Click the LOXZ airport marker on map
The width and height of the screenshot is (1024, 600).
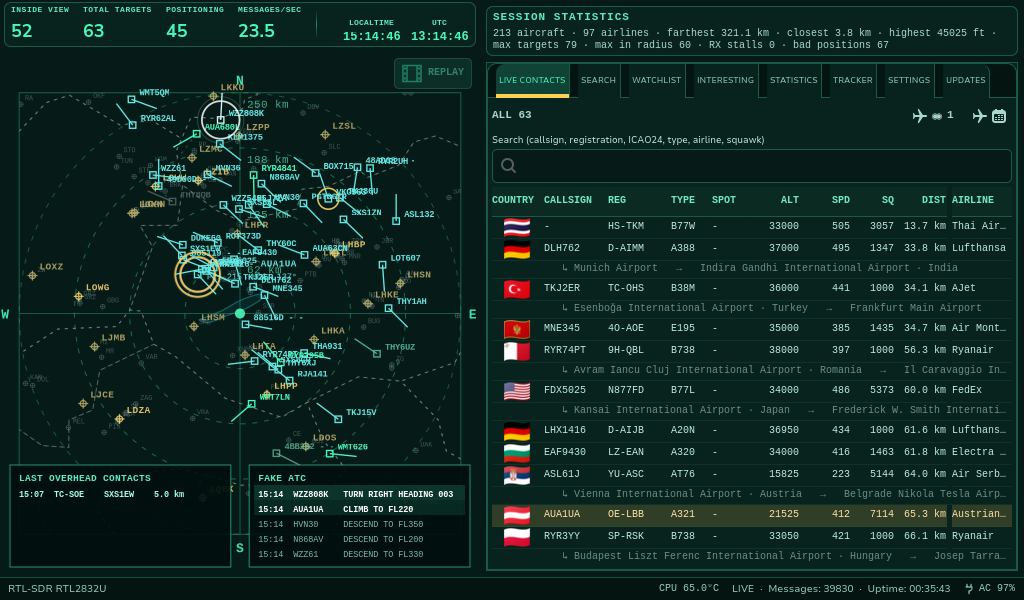tap(32, 276)
